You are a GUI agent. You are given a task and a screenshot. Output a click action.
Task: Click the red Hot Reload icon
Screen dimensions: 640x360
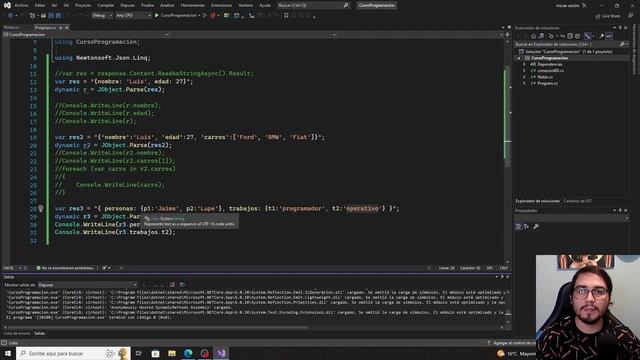click(213, 16)
